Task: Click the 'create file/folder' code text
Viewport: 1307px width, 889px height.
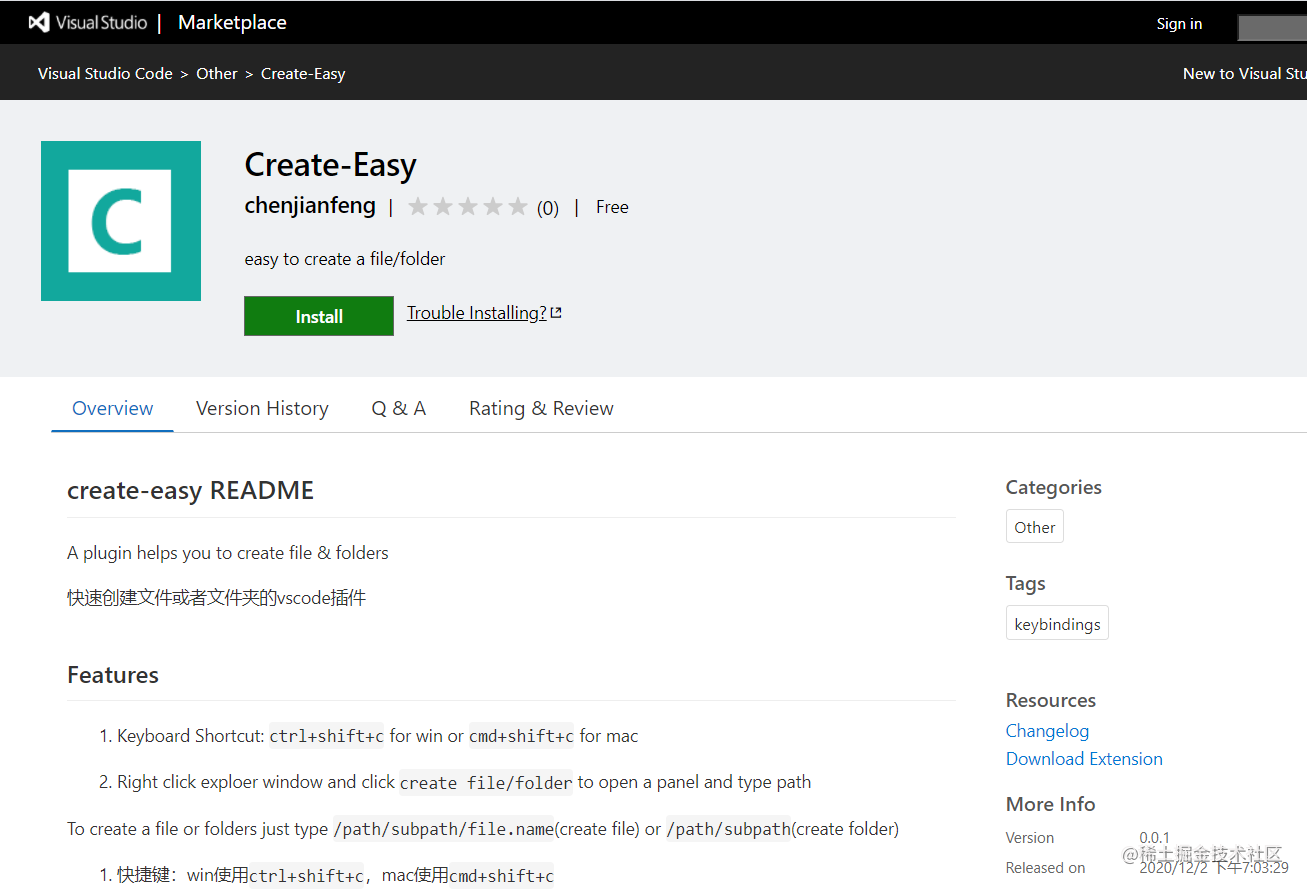Action: 486,783
